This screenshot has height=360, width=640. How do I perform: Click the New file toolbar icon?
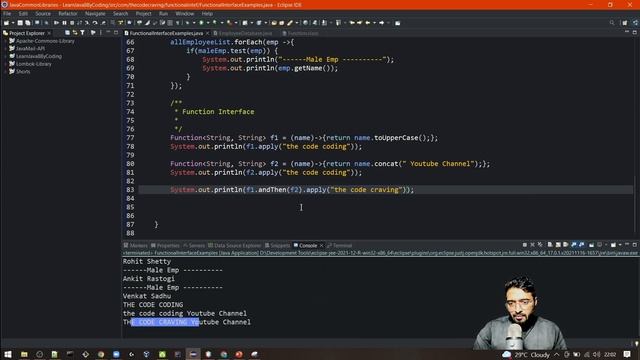pos(7,23)
